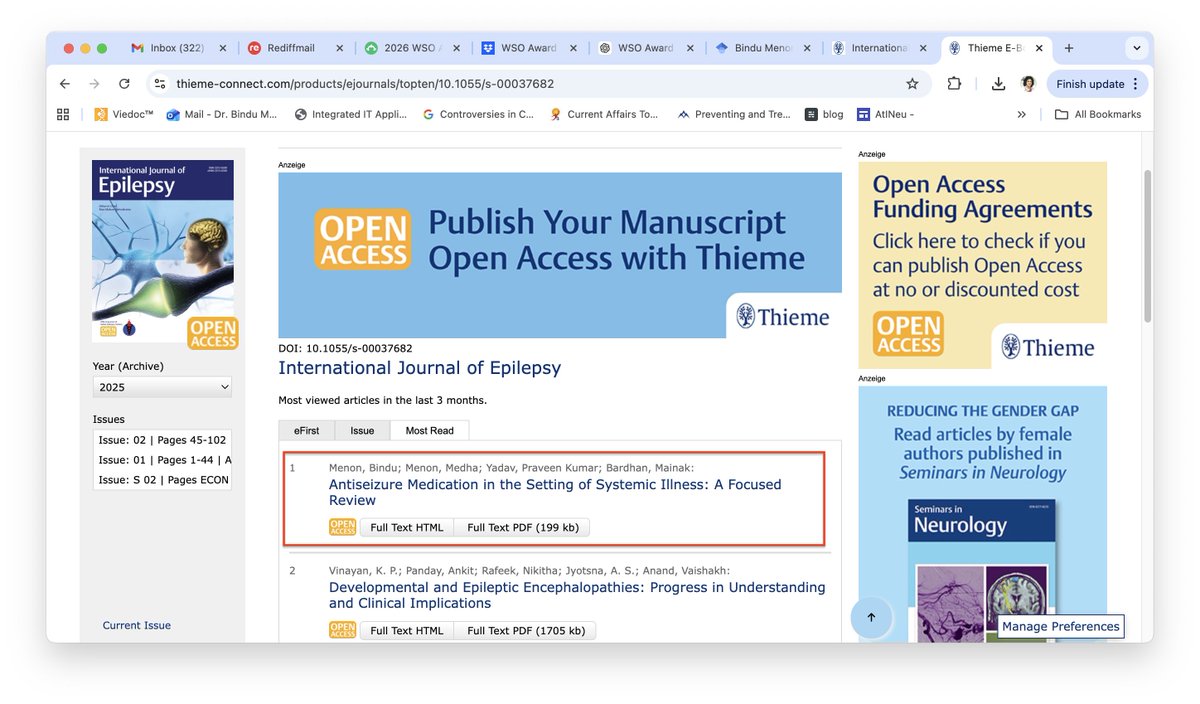Expand the tab search dropdown arrow

[x=1136, y=48]
